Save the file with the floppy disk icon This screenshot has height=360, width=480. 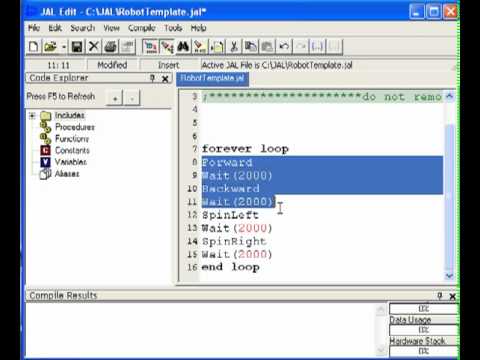[x=77, y=46]
